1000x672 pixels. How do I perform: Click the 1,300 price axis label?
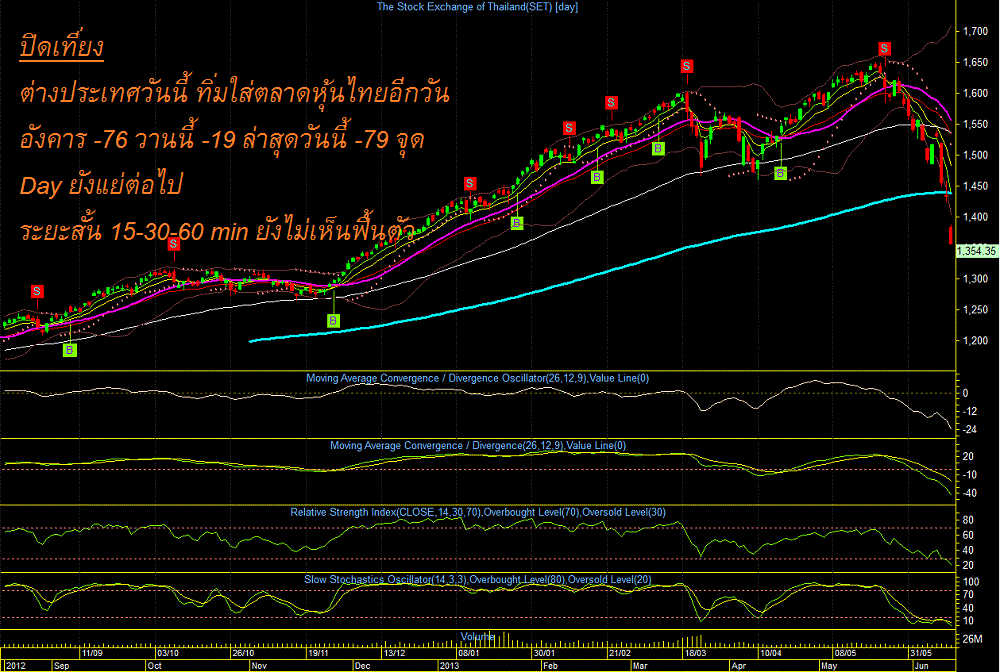click(976, 279)
